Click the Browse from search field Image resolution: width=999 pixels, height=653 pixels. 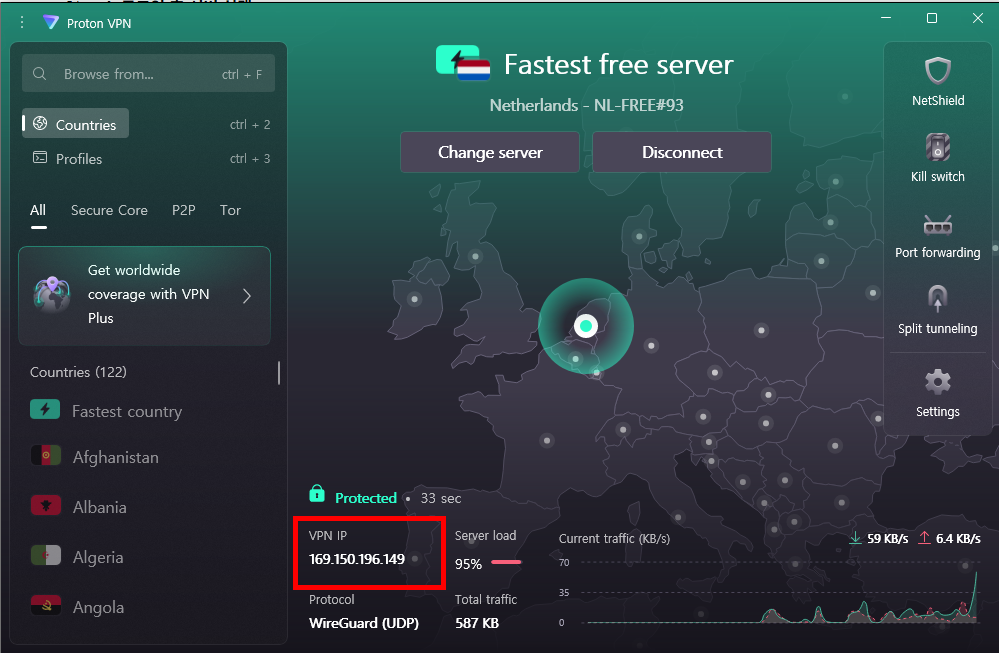pyautogui.click(x=148, y=73)
